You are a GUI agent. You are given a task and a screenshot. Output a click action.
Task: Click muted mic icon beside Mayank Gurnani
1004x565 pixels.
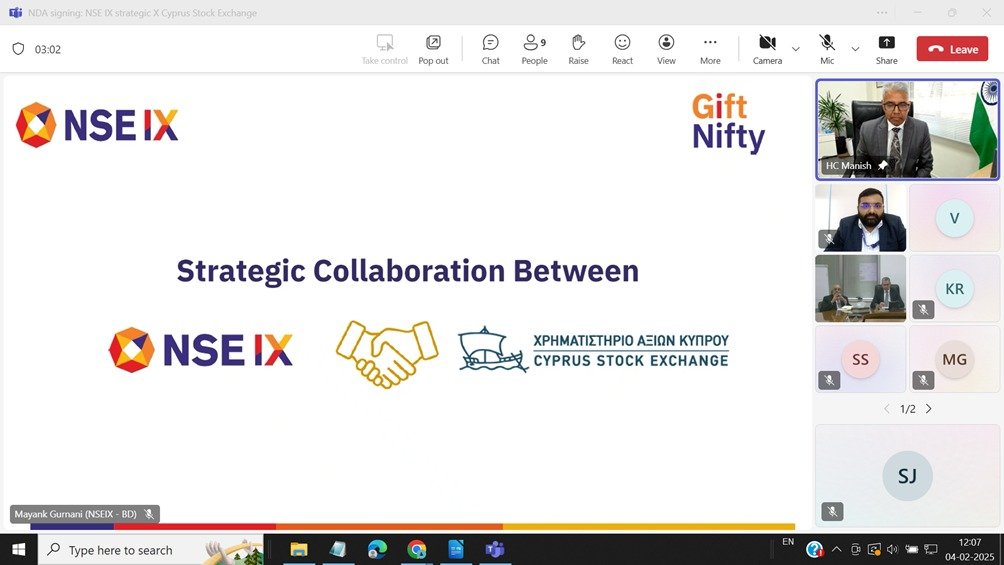click(149, 514)
